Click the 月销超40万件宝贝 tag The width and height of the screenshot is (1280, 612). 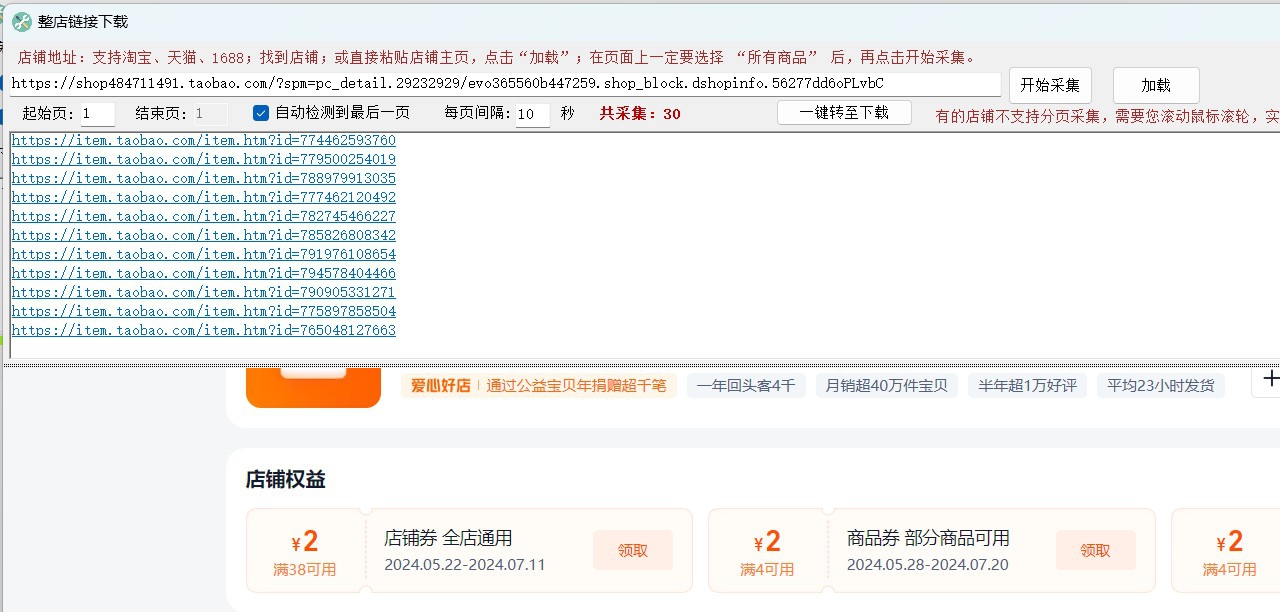coord(887,386)
